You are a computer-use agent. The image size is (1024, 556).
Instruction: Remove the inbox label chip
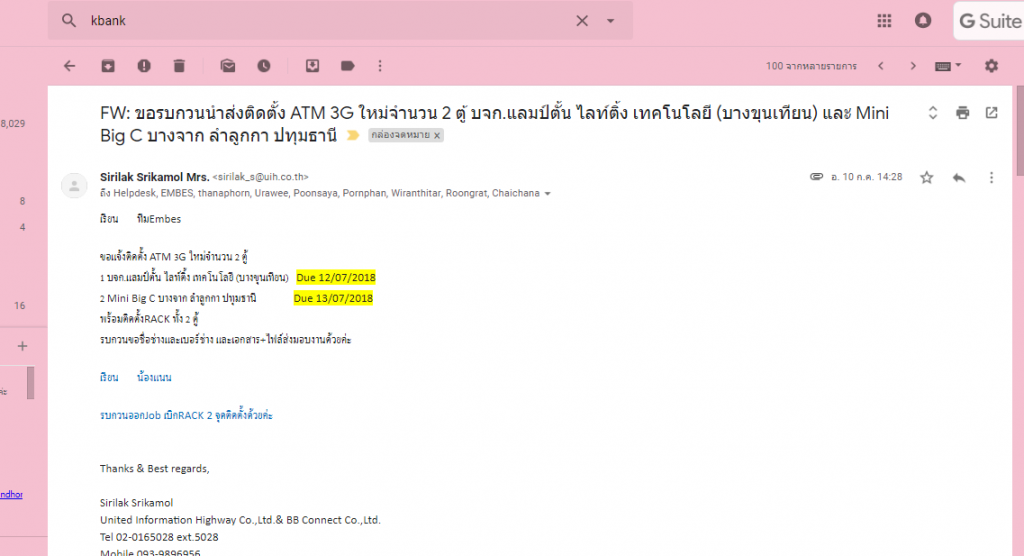click(x=438, y=135)
